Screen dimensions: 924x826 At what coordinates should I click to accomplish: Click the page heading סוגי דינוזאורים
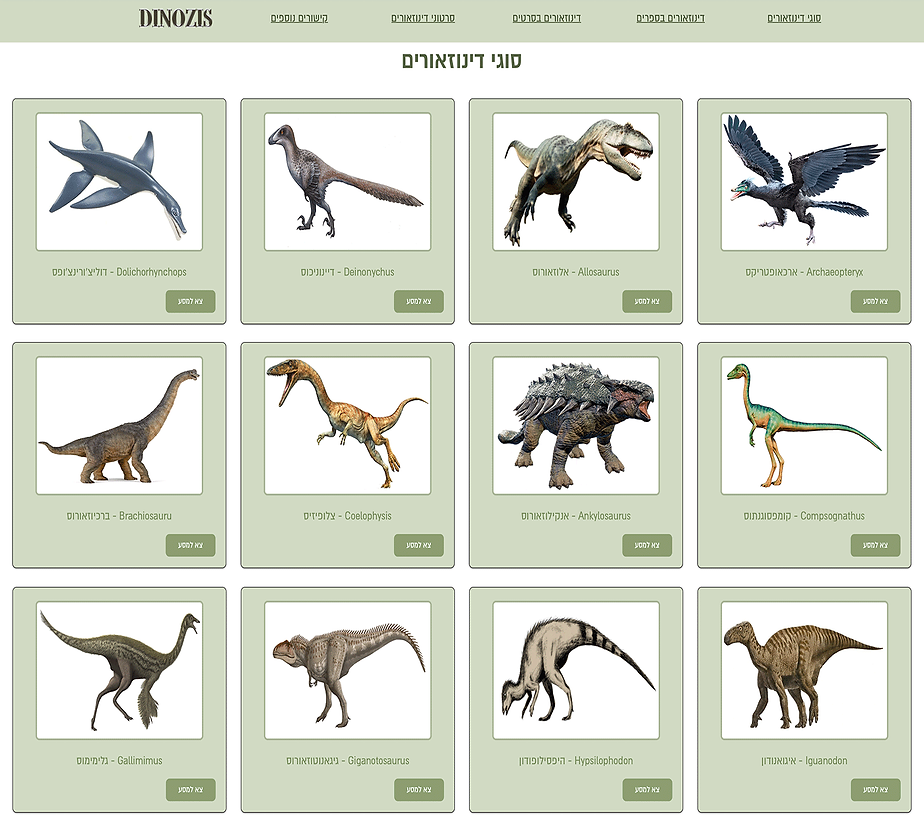point(462,61)
